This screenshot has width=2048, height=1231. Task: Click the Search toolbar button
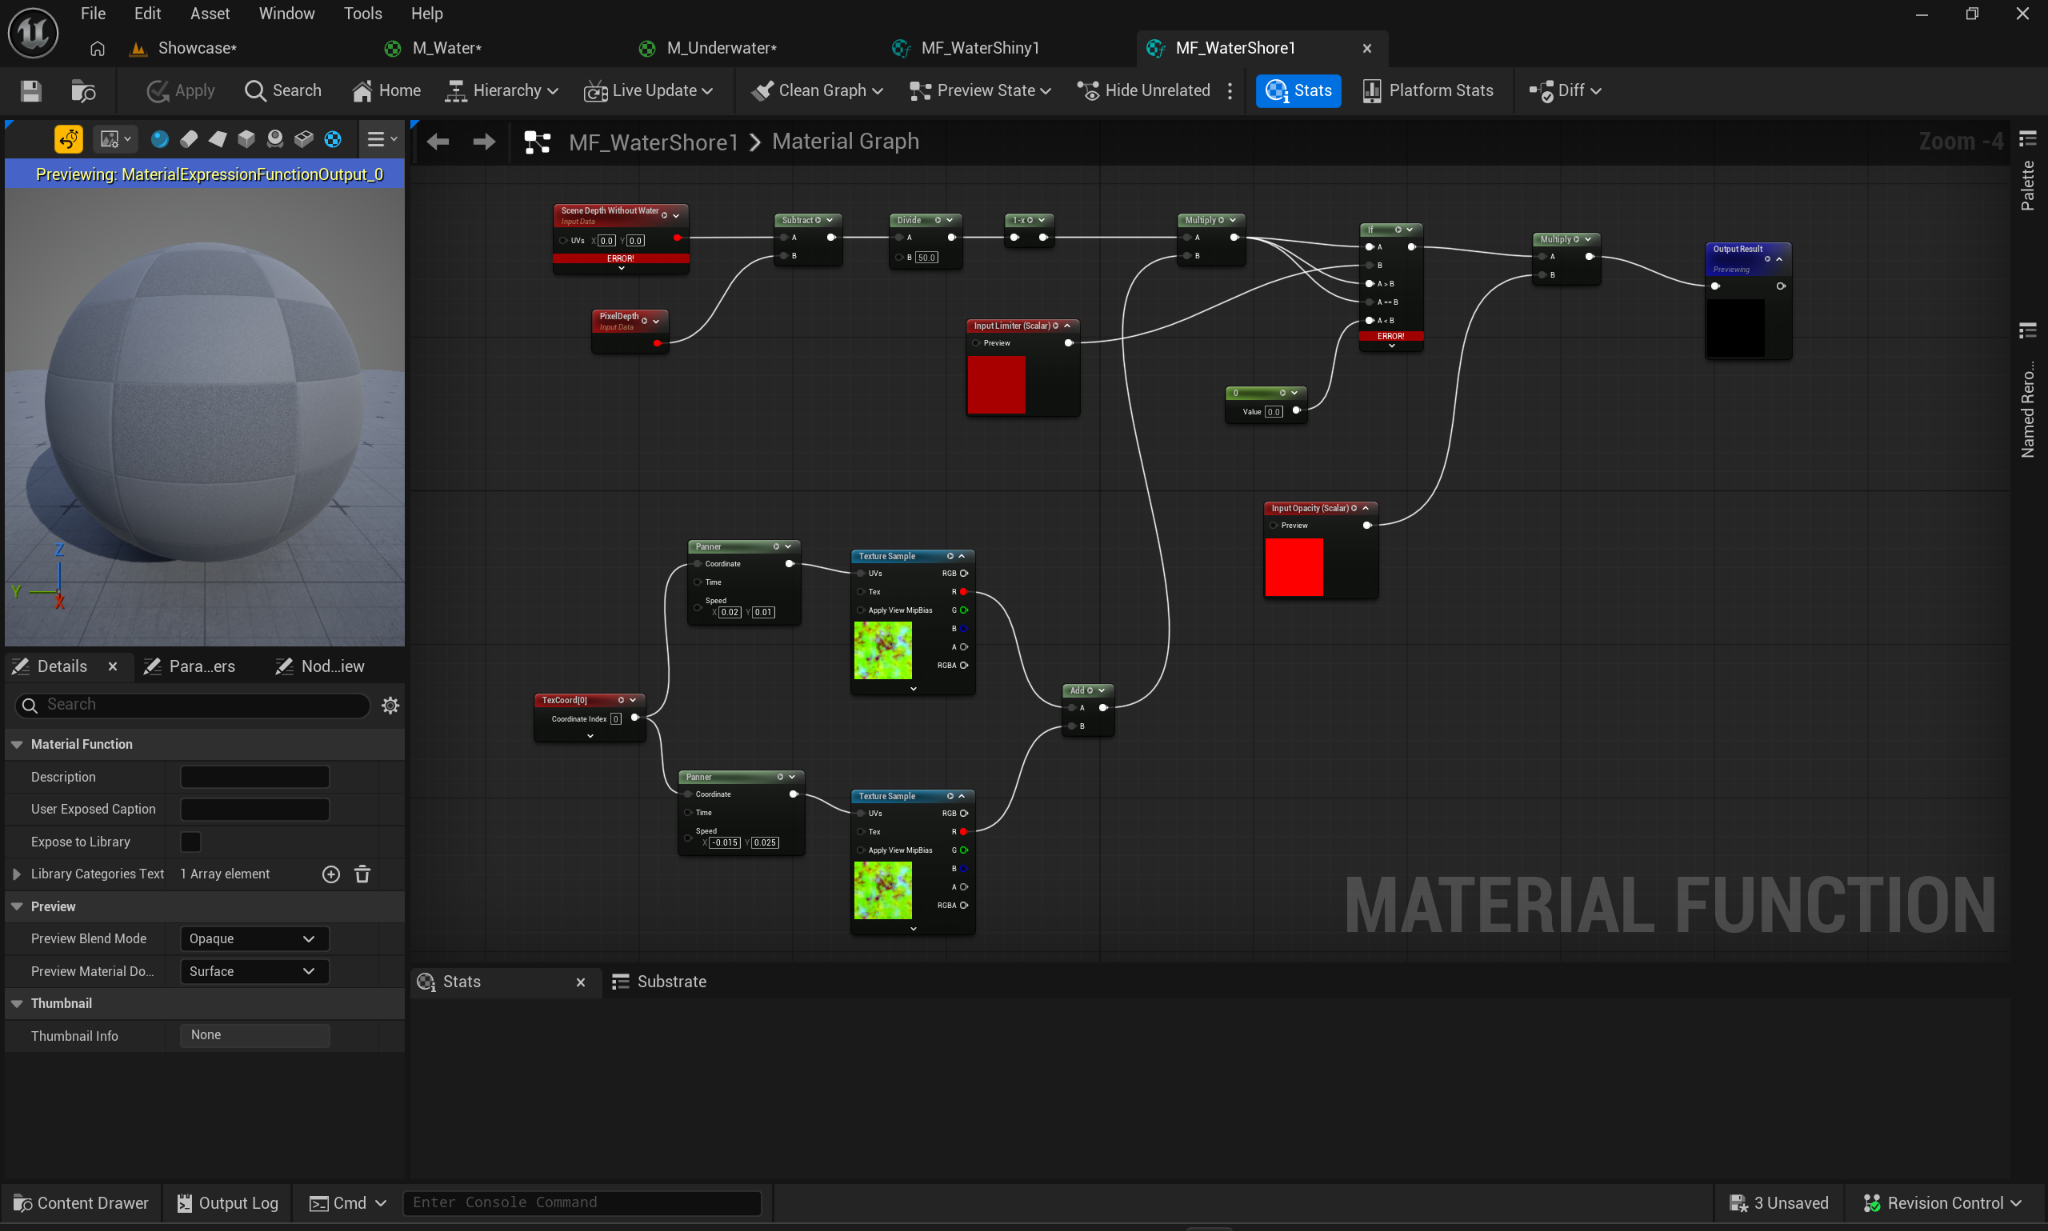point(283,91)
